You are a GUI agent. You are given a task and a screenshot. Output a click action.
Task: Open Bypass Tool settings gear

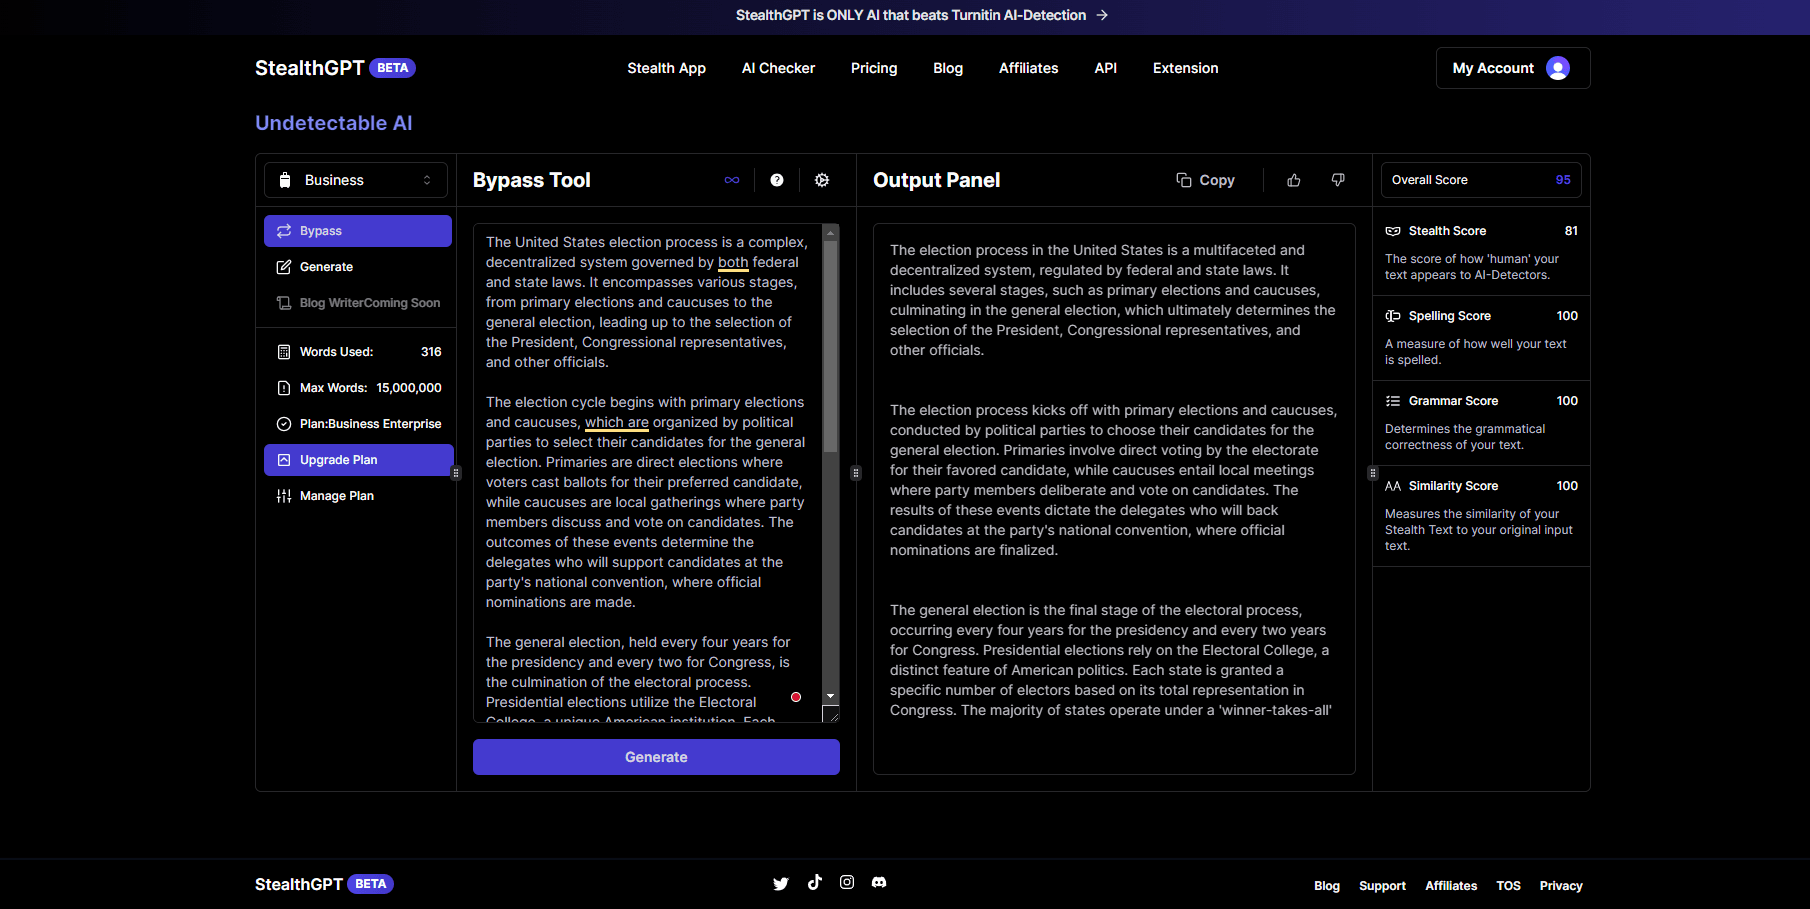point(822,180)
